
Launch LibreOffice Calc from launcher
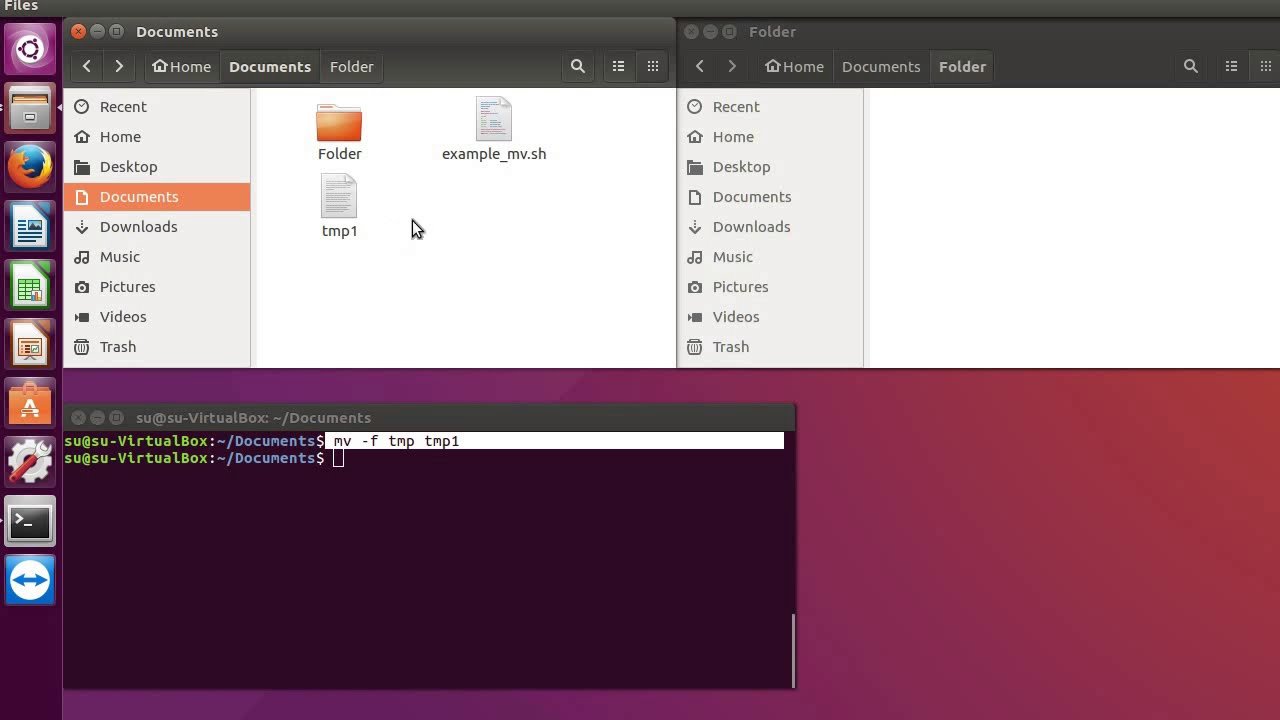(30, 285)
